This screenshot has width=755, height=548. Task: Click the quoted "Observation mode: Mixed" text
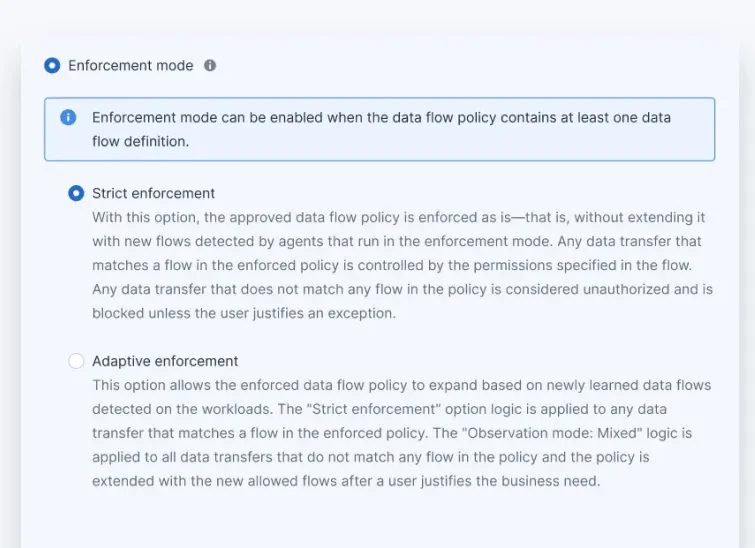552,433
